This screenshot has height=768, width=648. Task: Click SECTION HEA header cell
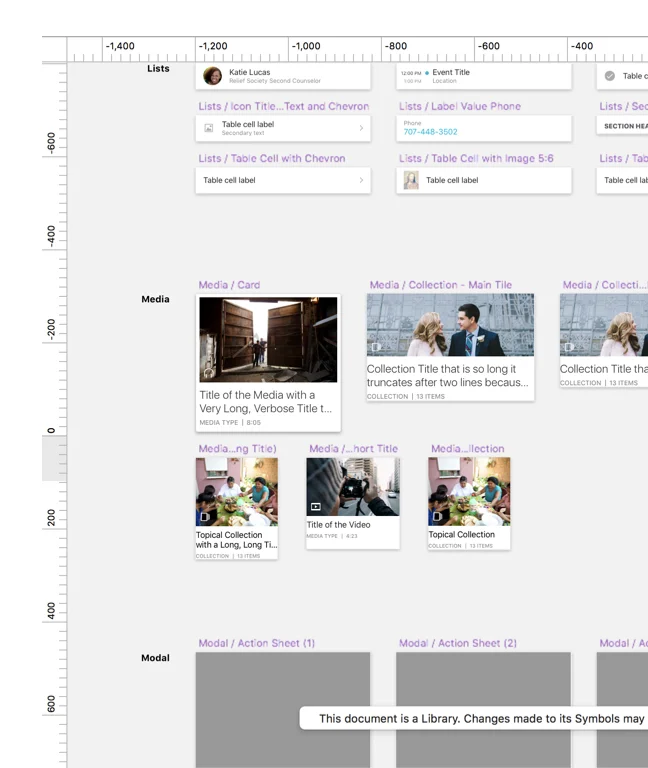point(622,126)
